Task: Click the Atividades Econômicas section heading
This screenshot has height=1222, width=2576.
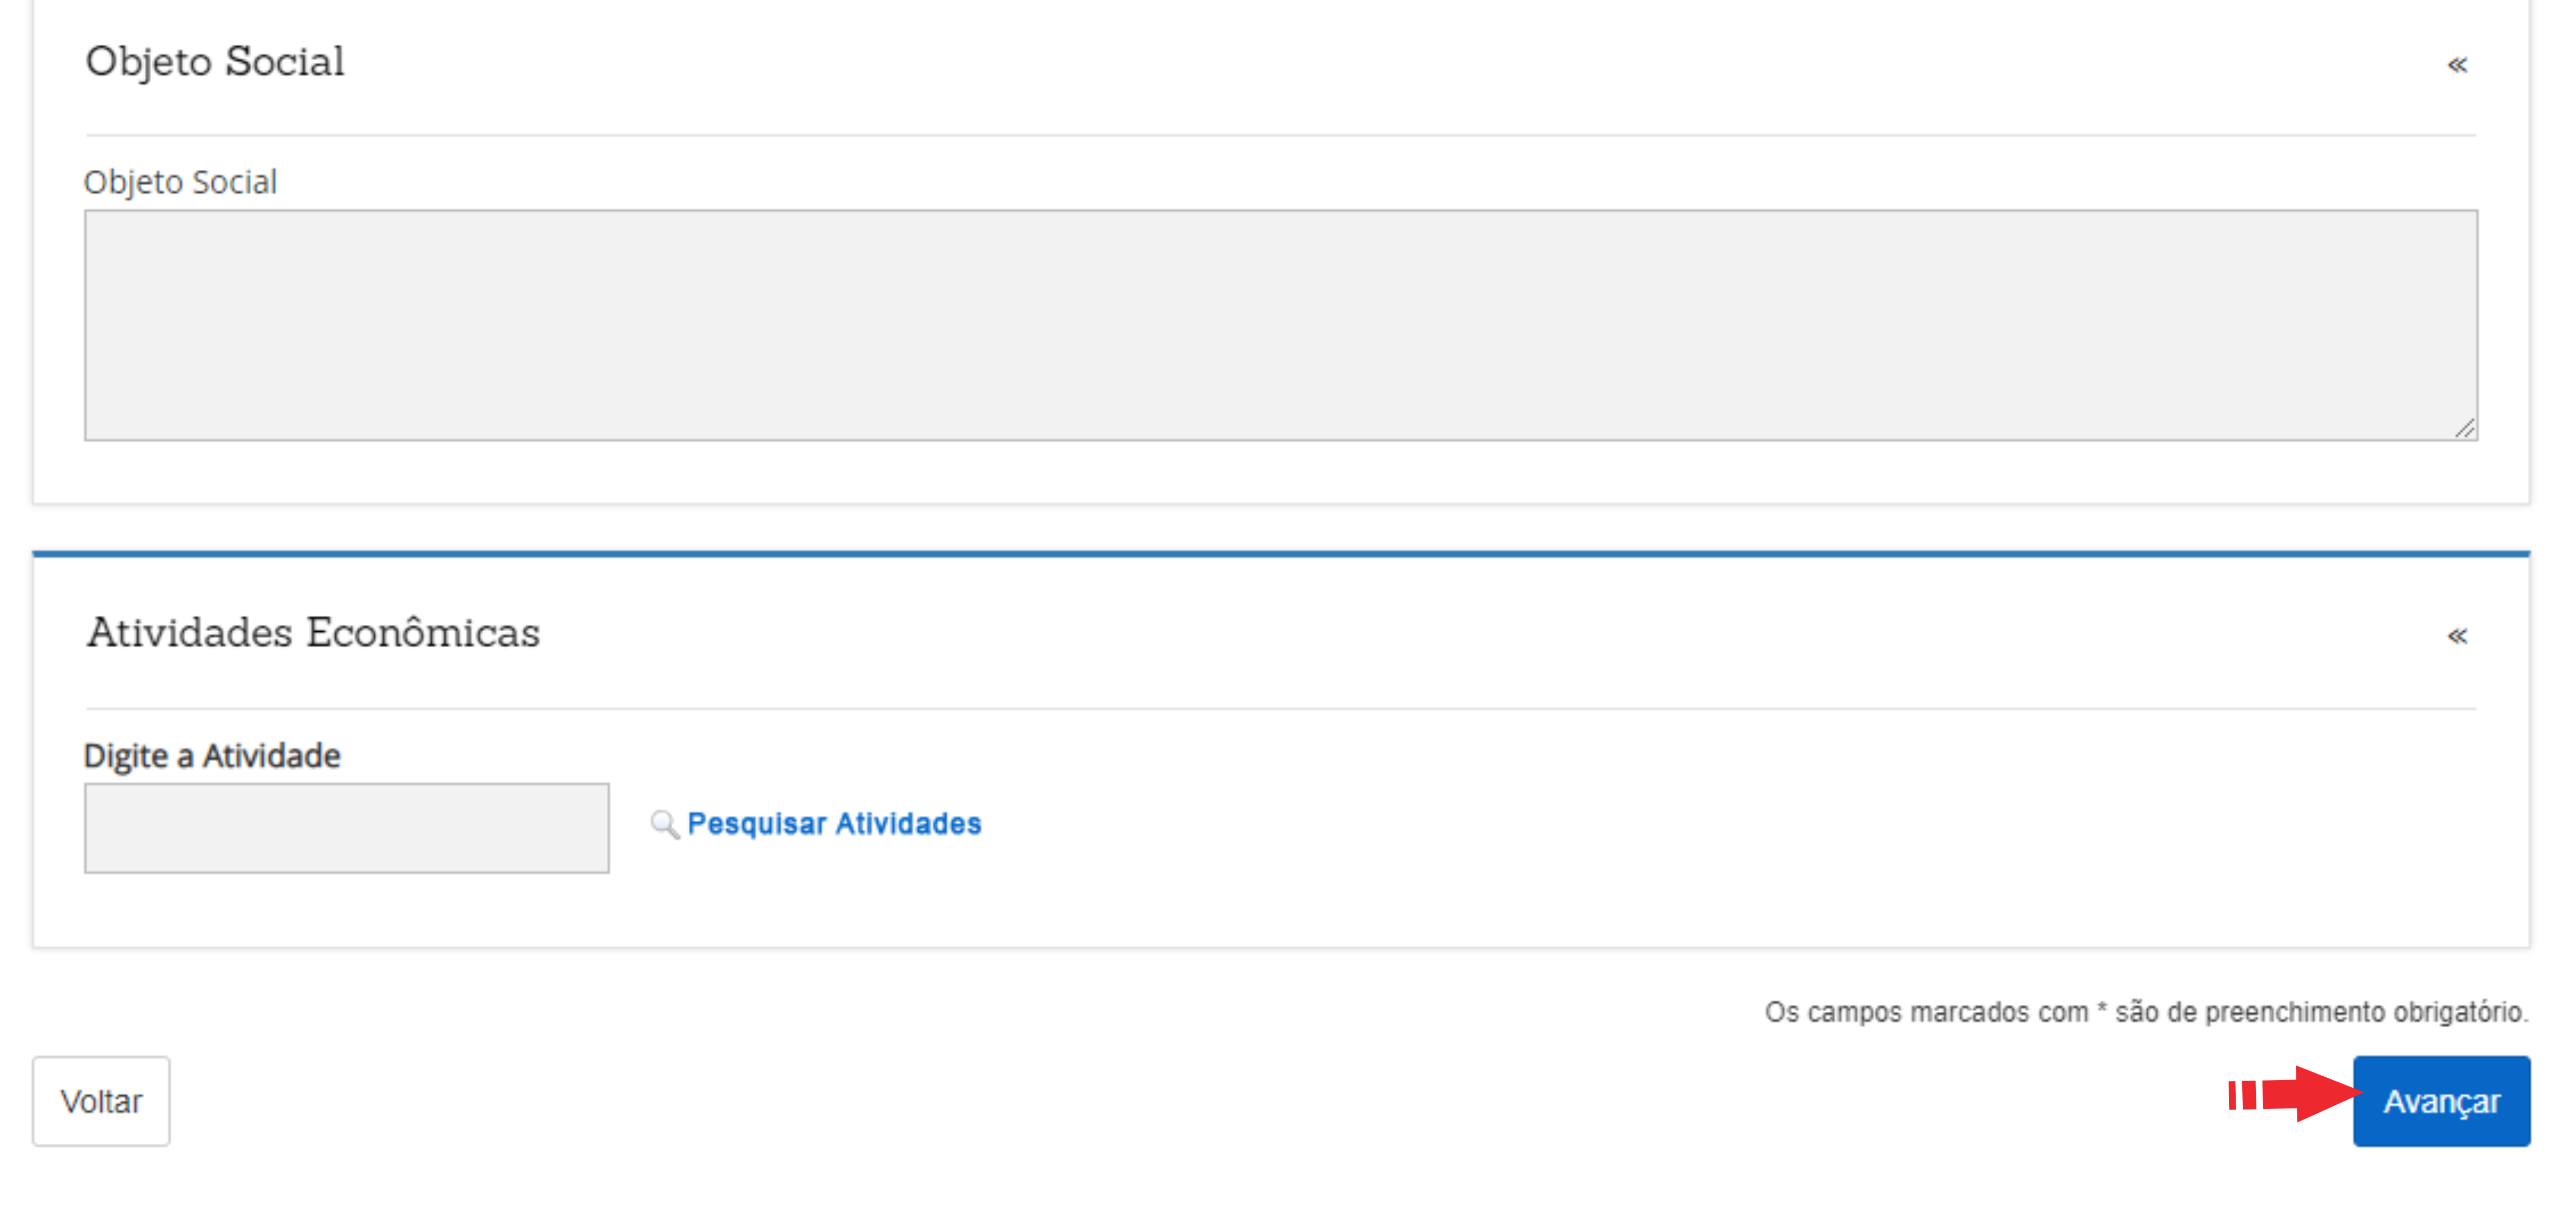Action: coord(313,633)
